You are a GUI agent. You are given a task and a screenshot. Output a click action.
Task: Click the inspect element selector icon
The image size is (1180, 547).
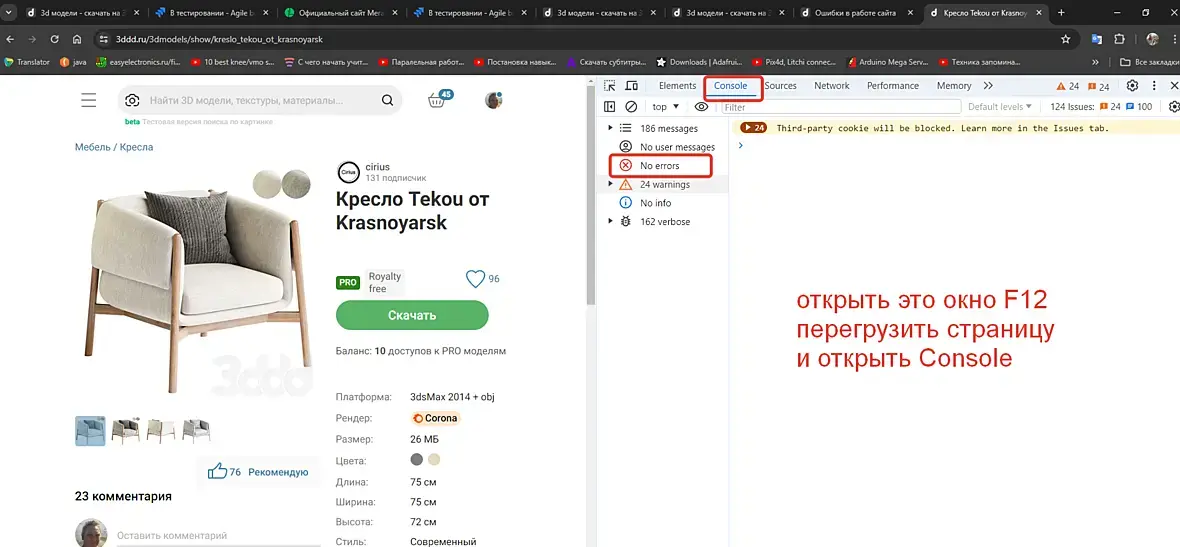610,86
